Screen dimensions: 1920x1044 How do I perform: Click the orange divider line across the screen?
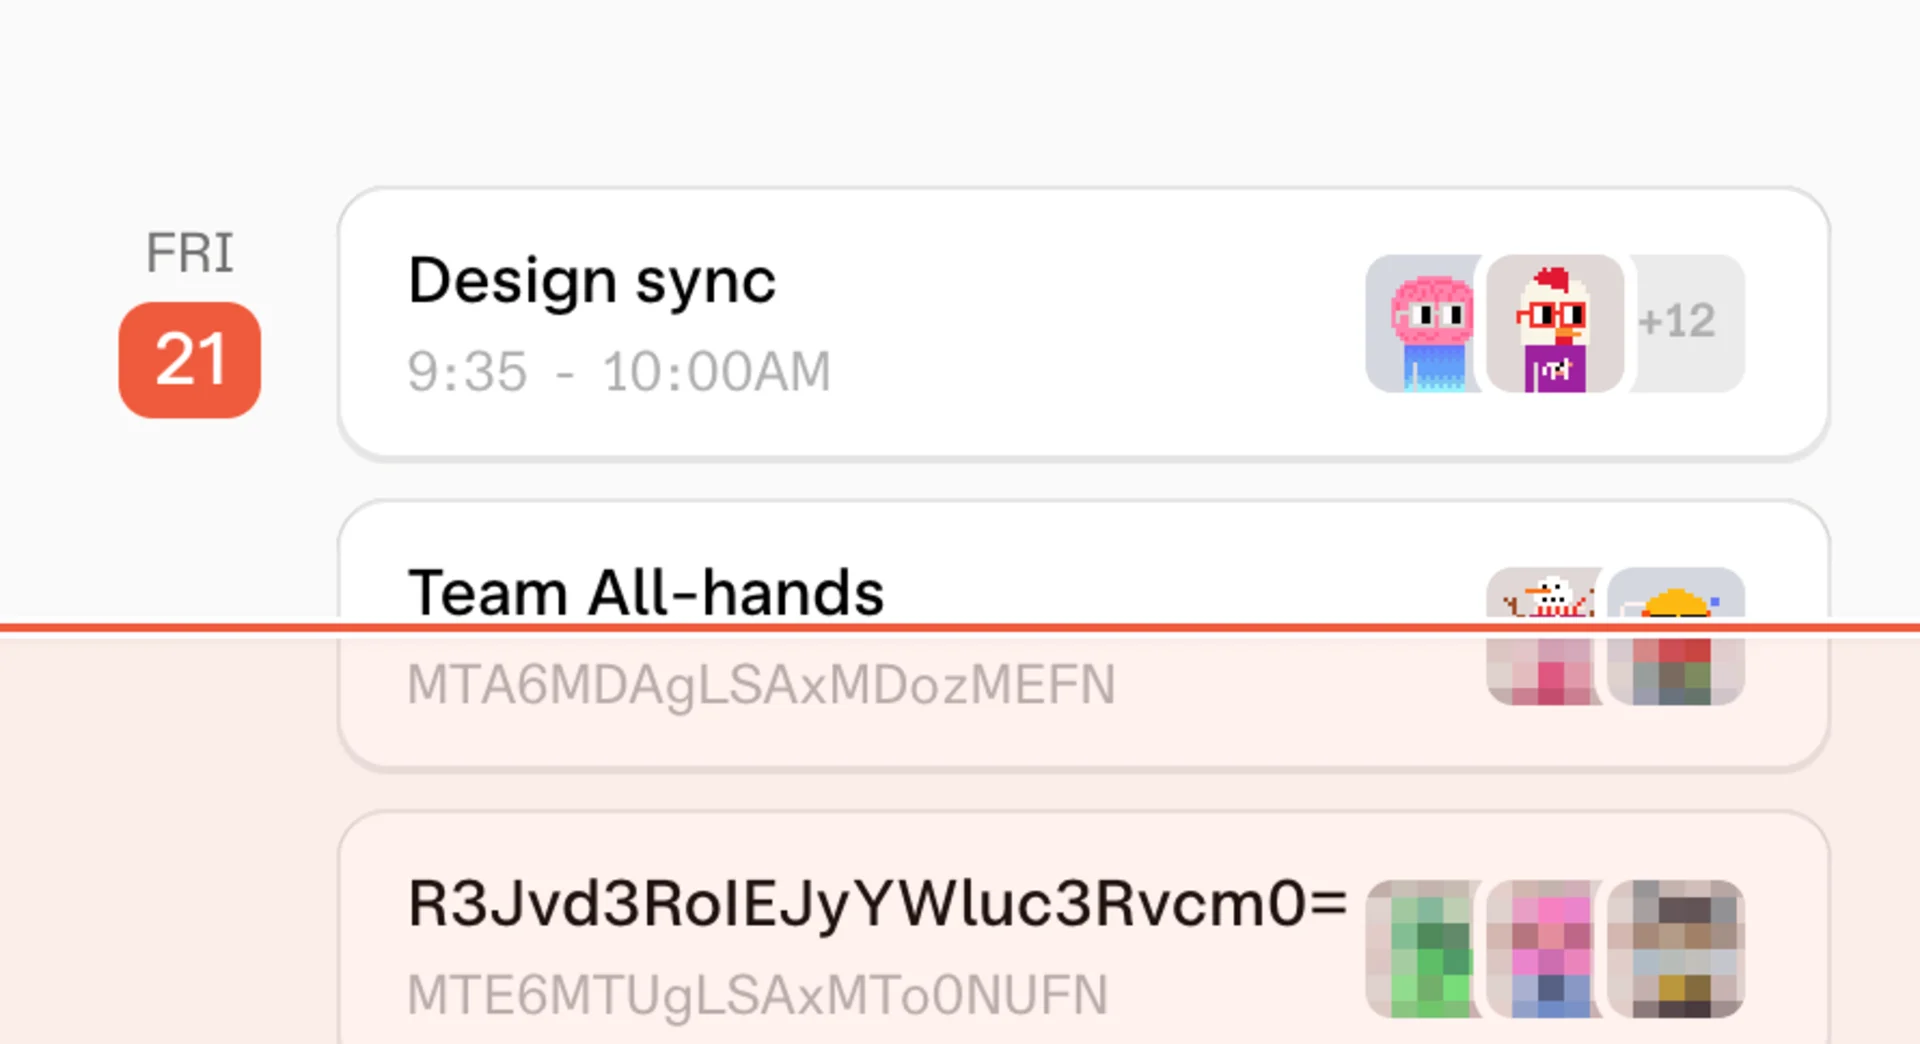[960, 628]
